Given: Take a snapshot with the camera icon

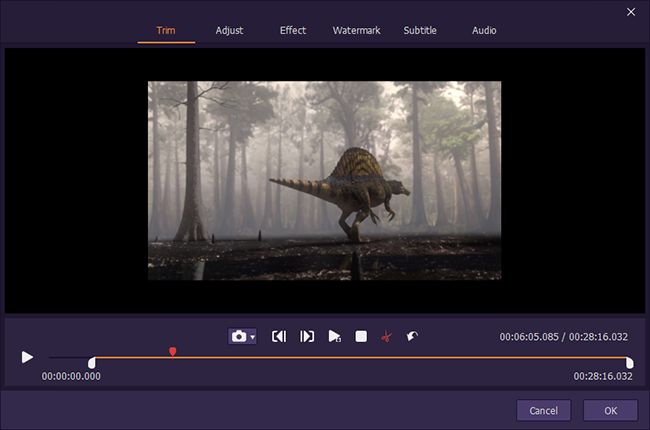Looking at the screenshot, I should [x=239, y=336].
